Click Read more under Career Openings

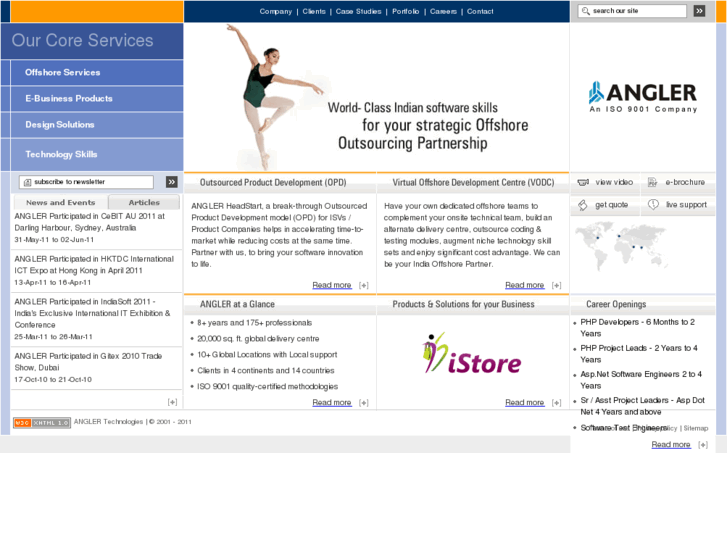[671, 444]
